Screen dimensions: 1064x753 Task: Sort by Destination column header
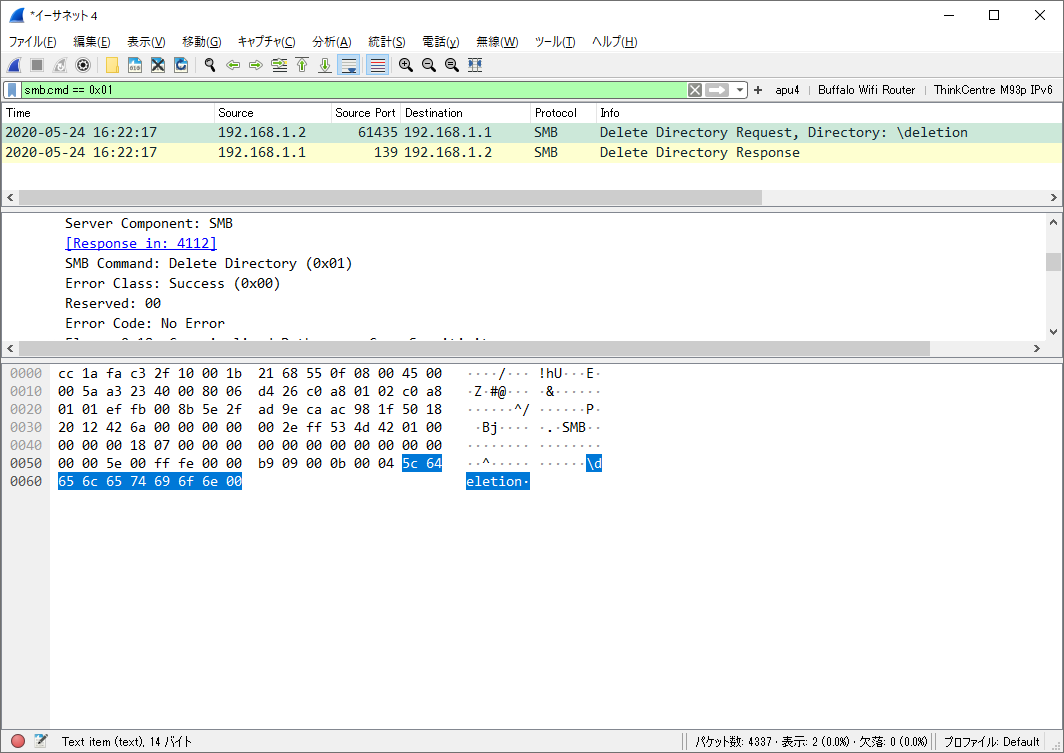[466, 113]
